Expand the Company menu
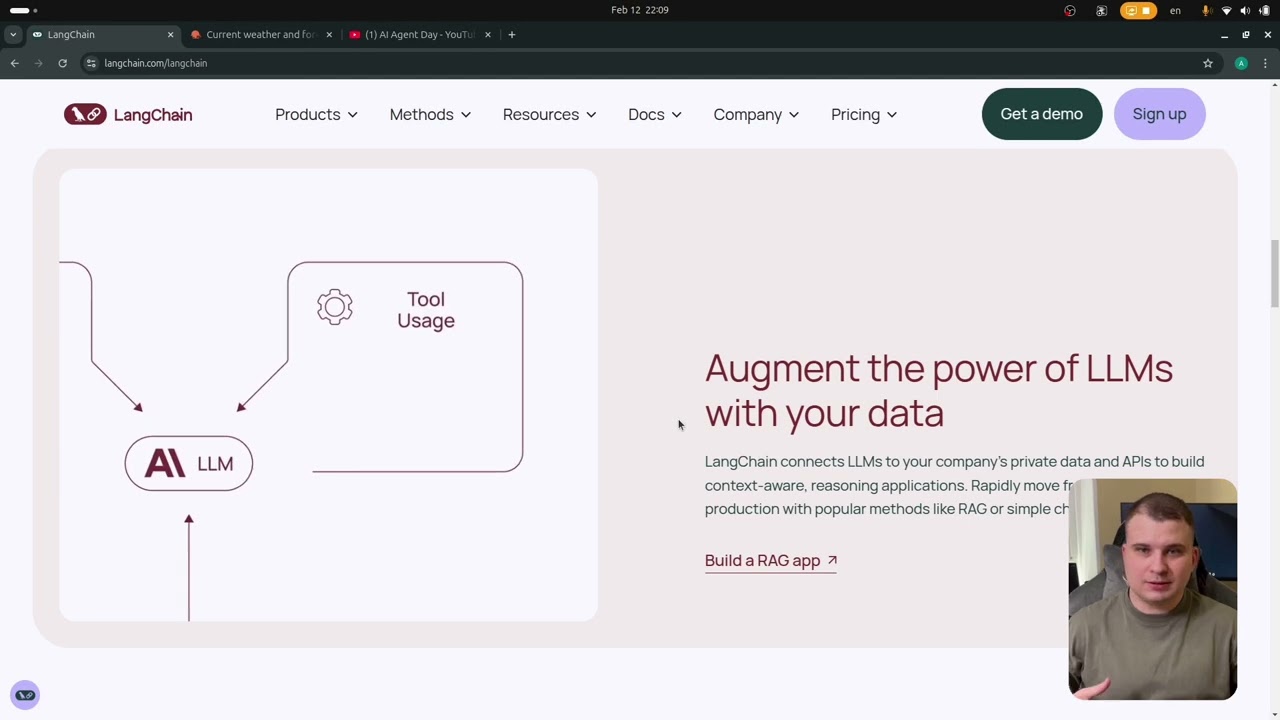 point(756,114)
